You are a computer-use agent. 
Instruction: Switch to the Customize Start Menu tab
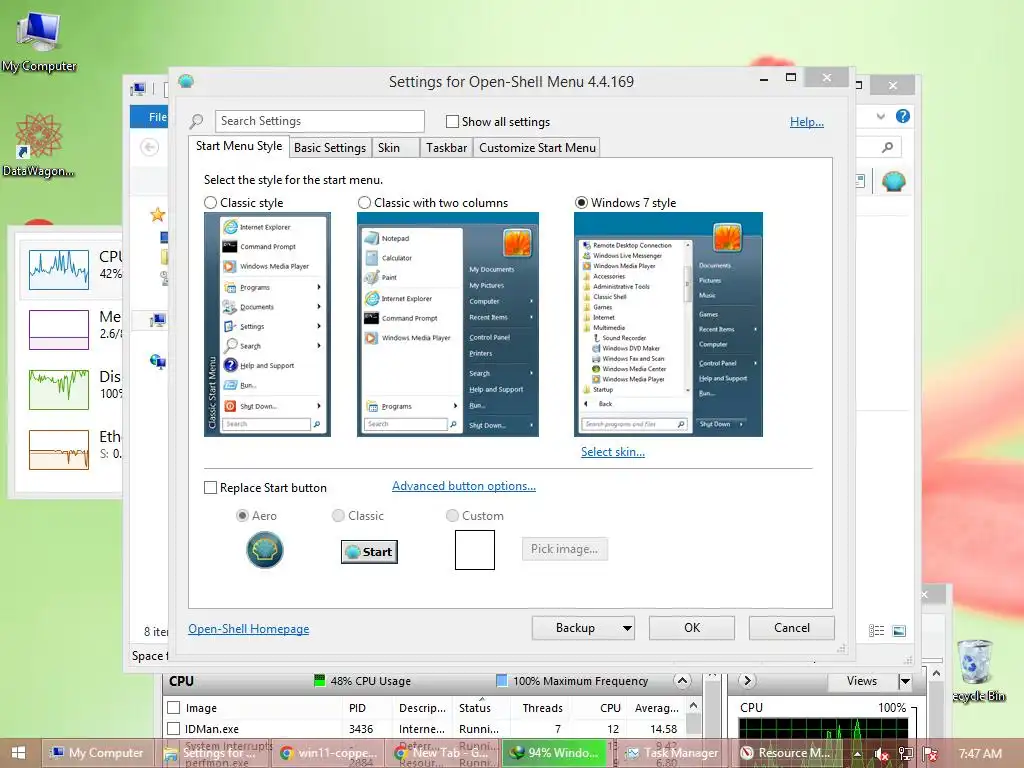click(537, 148)
